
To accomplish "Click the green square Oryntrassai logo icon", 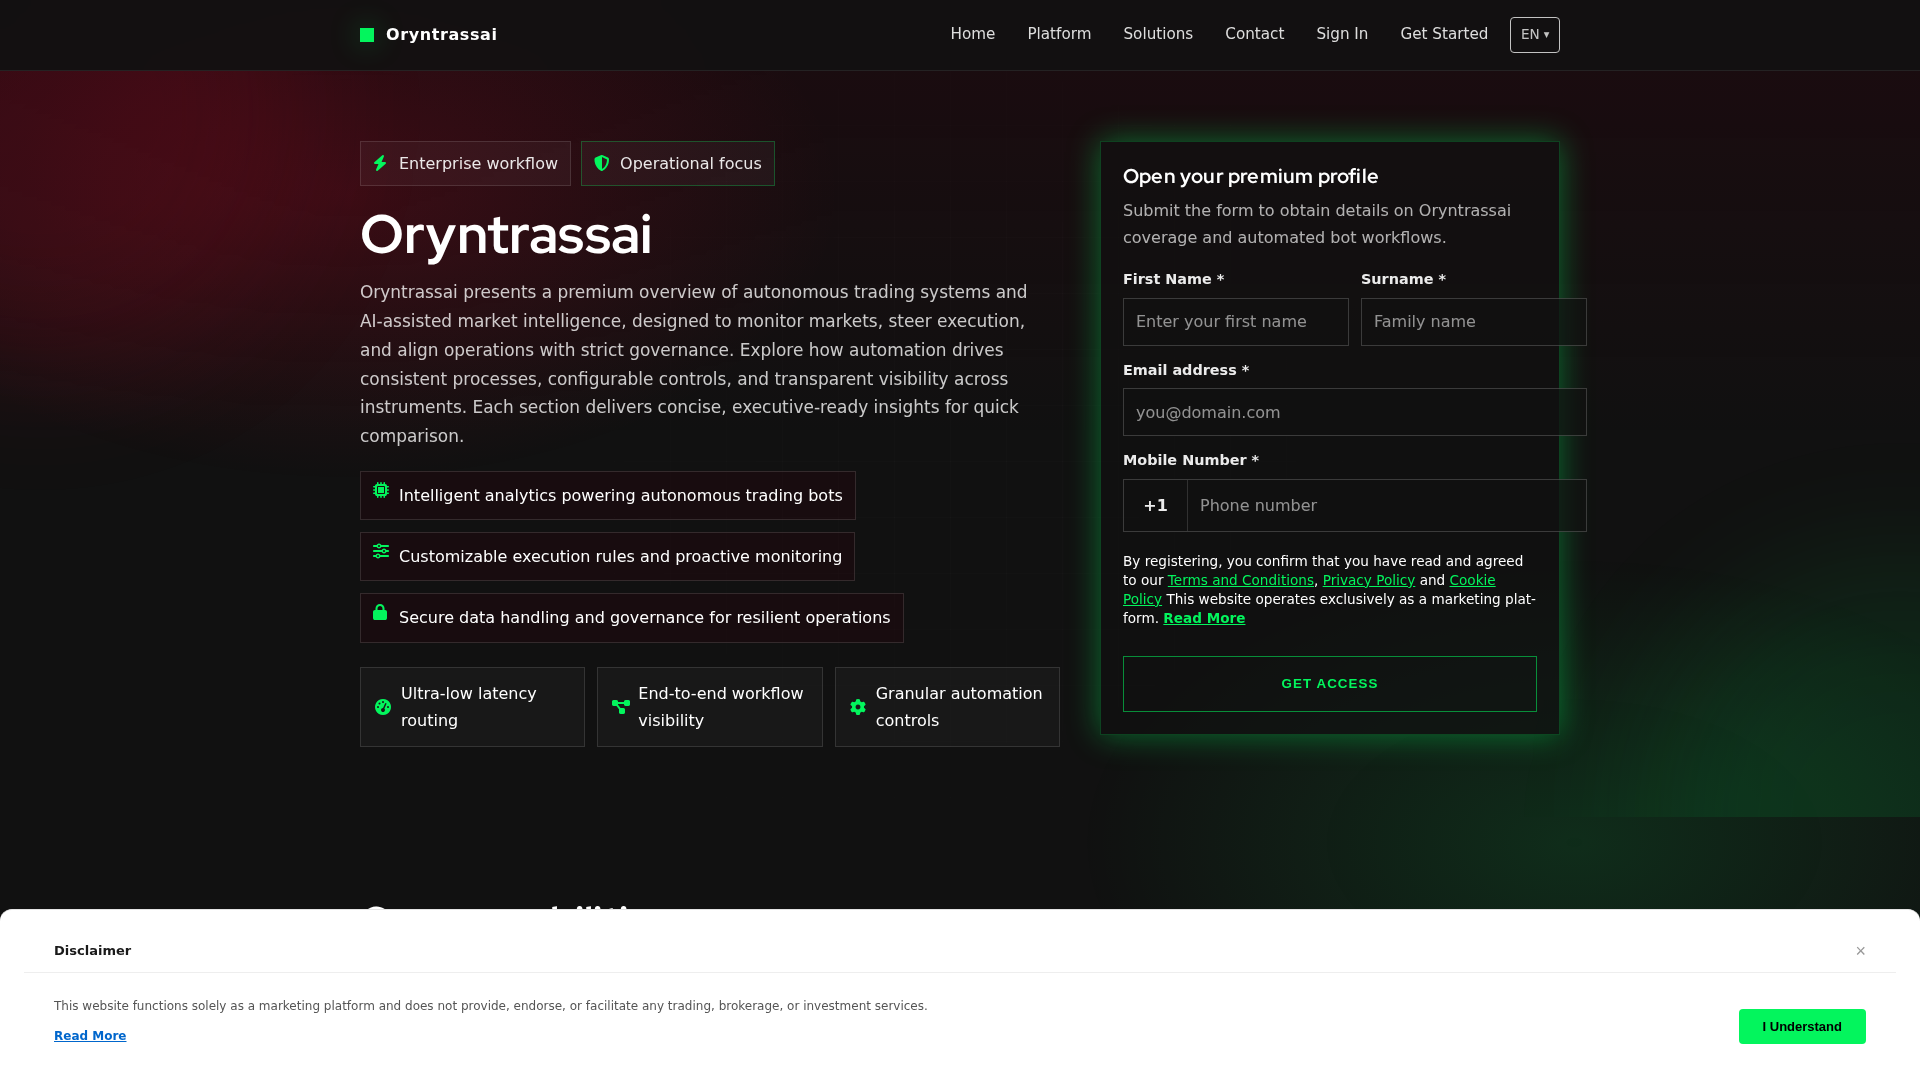I will tap(367, 35).
